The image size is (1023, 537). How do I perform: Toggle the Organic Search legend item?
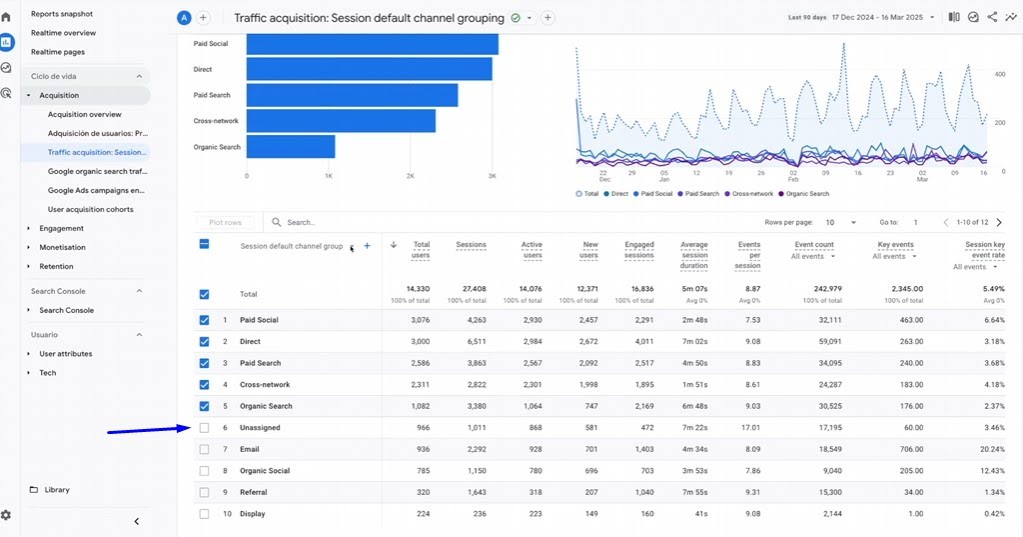(x=803, y=194)
